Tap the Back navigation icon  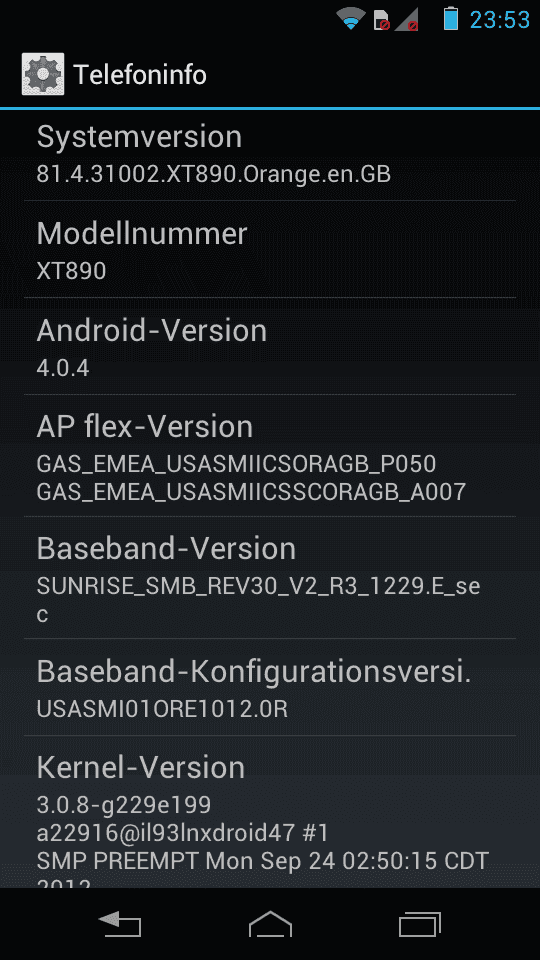(120, 924)
